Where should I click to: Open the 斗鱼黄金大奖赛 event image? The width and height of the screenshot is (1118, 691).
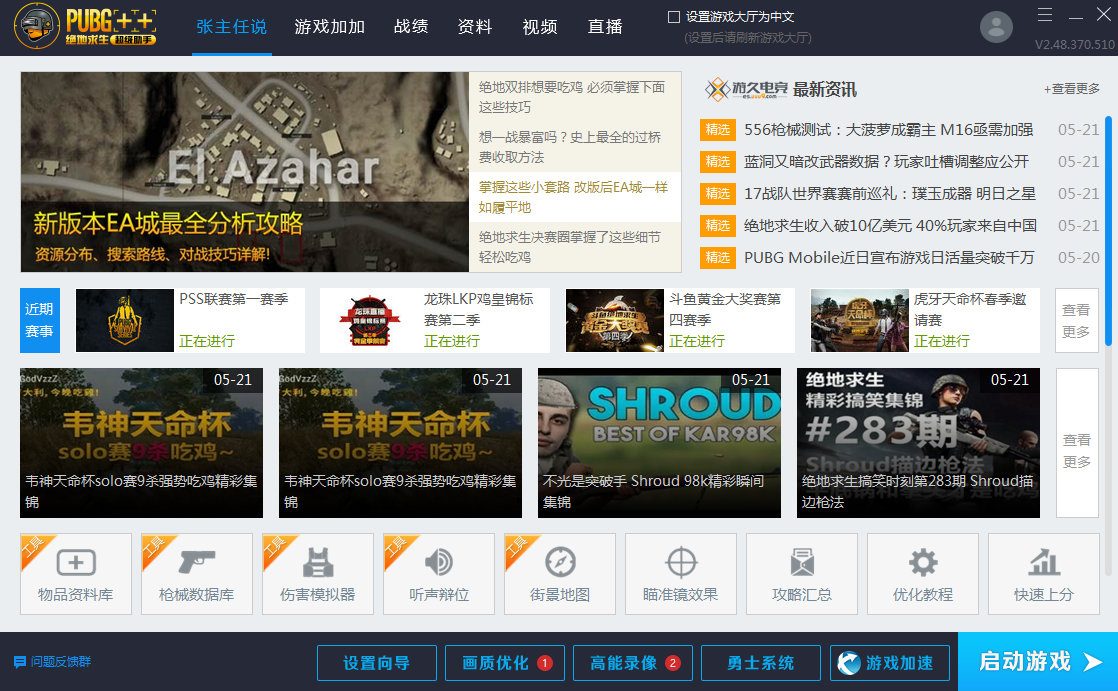[x=615, y=320]
